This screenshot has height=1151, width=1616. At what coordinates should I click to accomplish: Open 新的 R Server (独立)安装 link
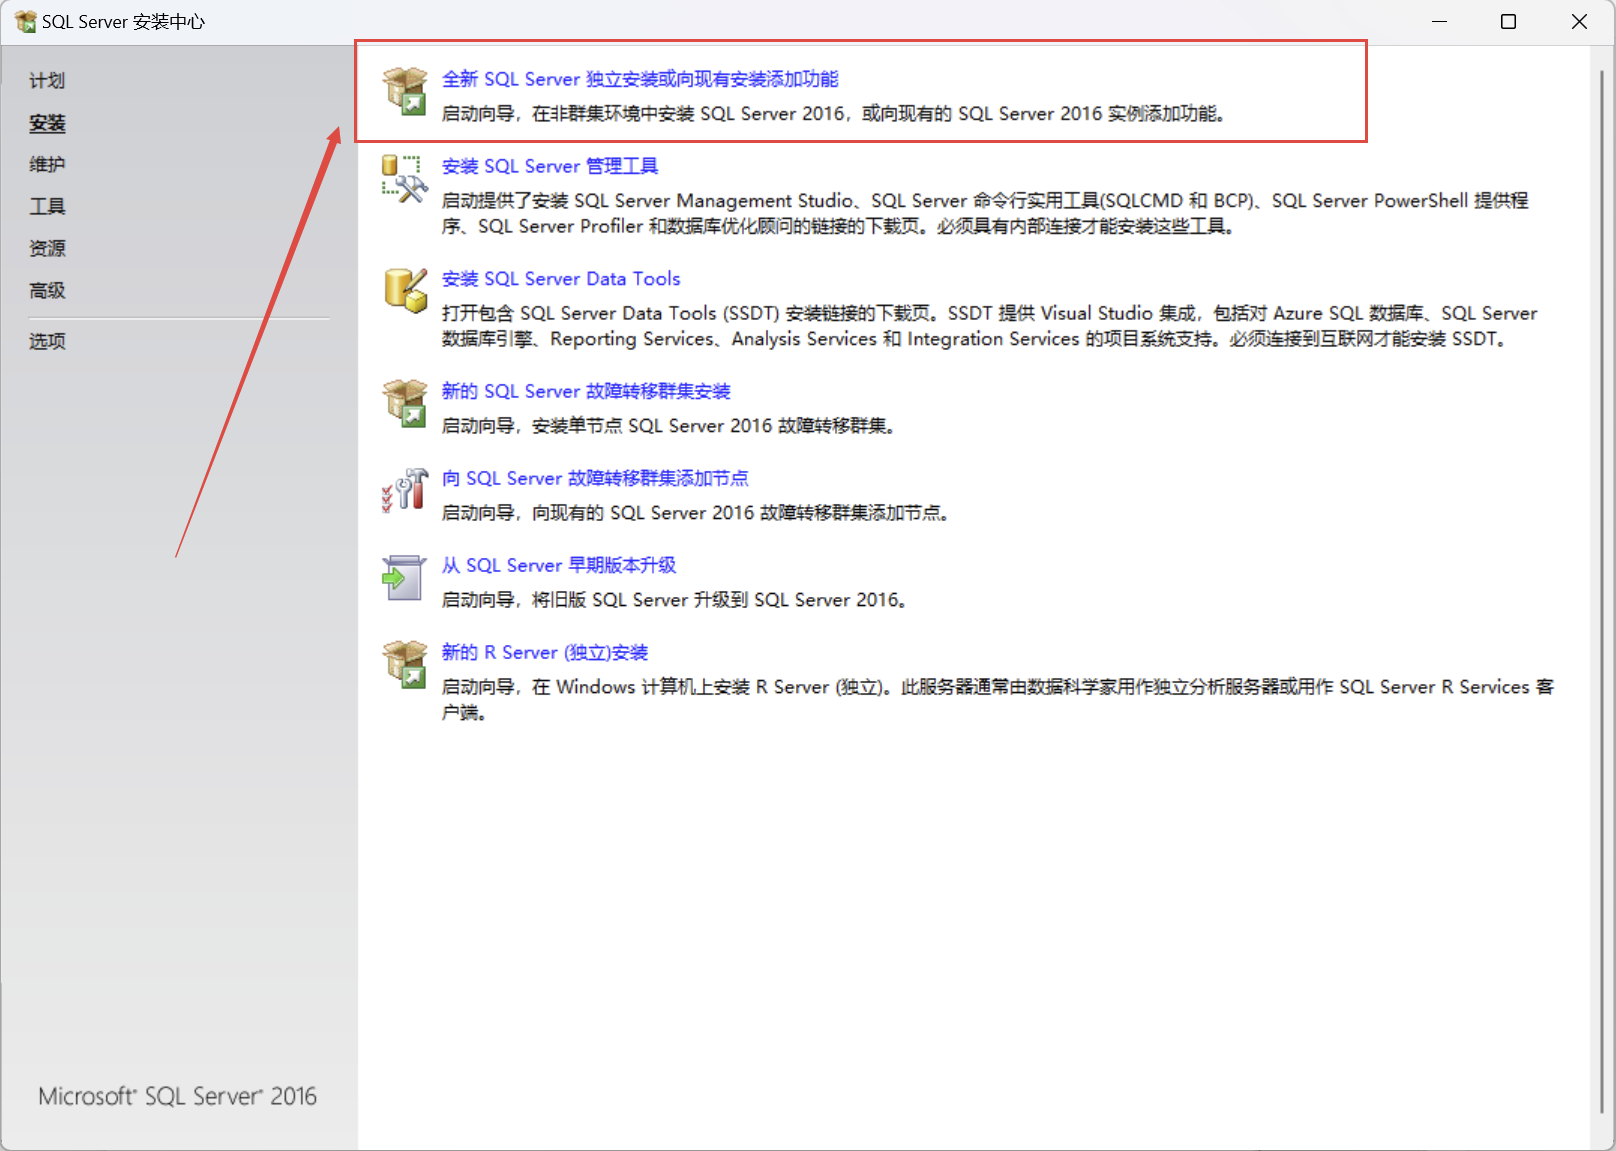coord(545,652)
